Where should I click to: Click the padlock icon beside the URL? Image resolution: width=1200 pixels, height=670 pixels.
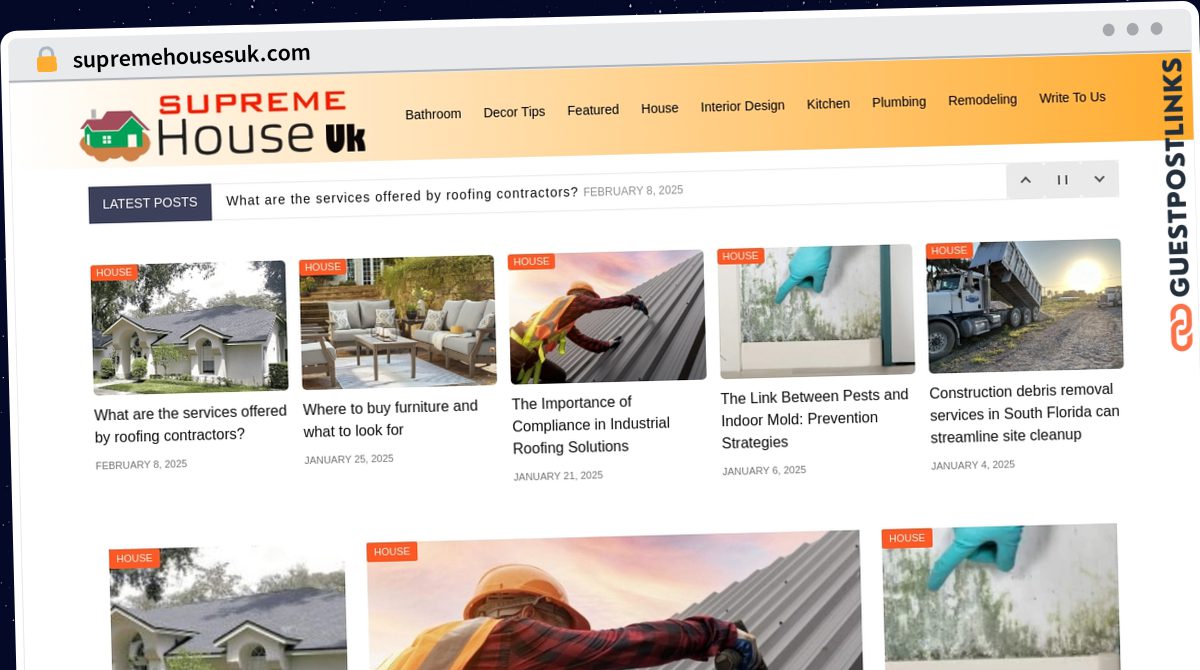(47, 60)
